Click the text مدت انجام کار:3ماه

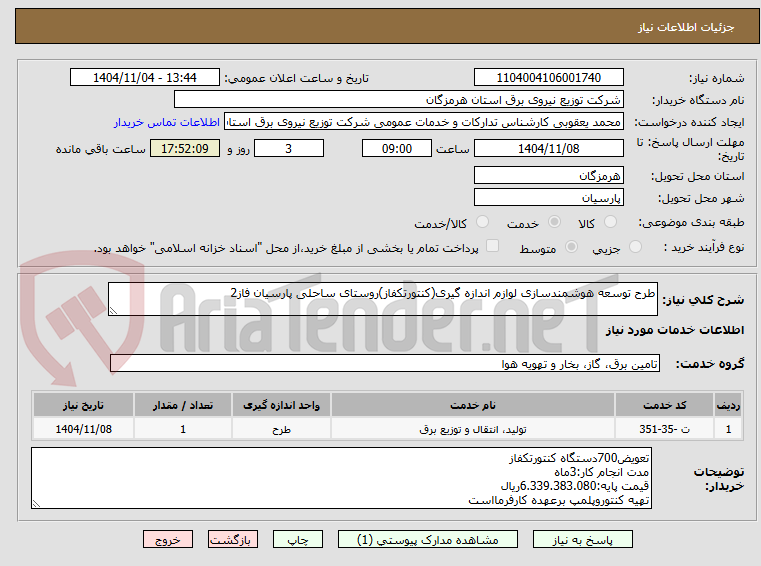coord(601,472)
